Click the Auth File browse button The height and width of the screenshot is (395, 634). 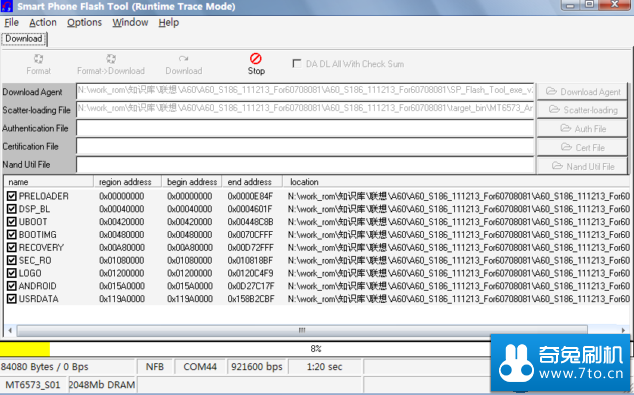pos(582,129)
